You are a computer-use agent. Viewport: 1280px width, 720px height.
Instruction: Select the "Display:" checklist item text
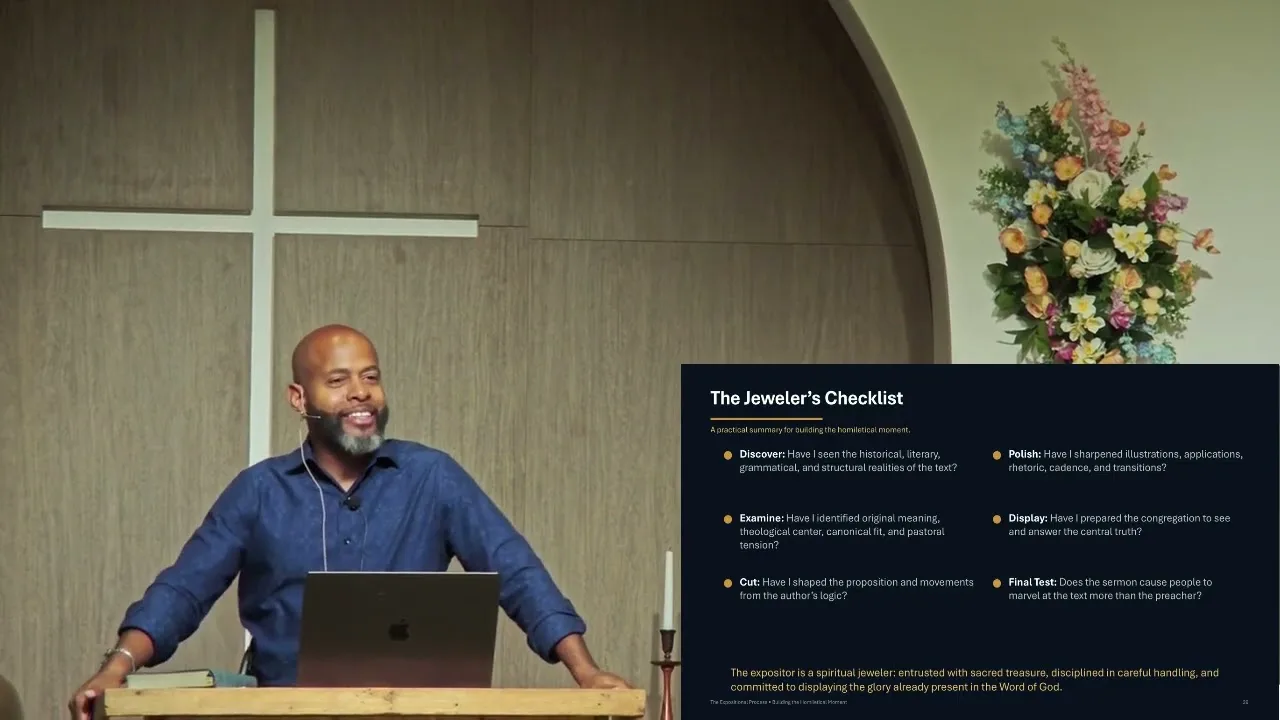(1119, 525)
